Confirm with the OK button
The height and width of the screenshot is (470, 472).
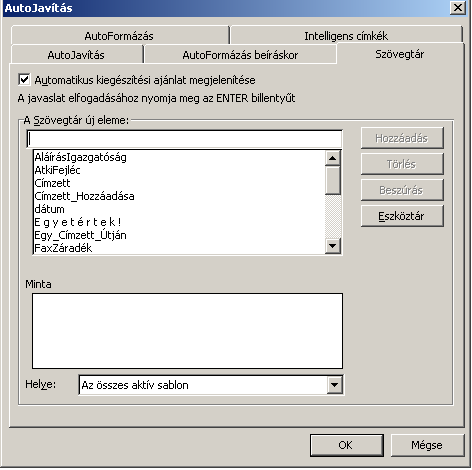[x=346, y=445]
